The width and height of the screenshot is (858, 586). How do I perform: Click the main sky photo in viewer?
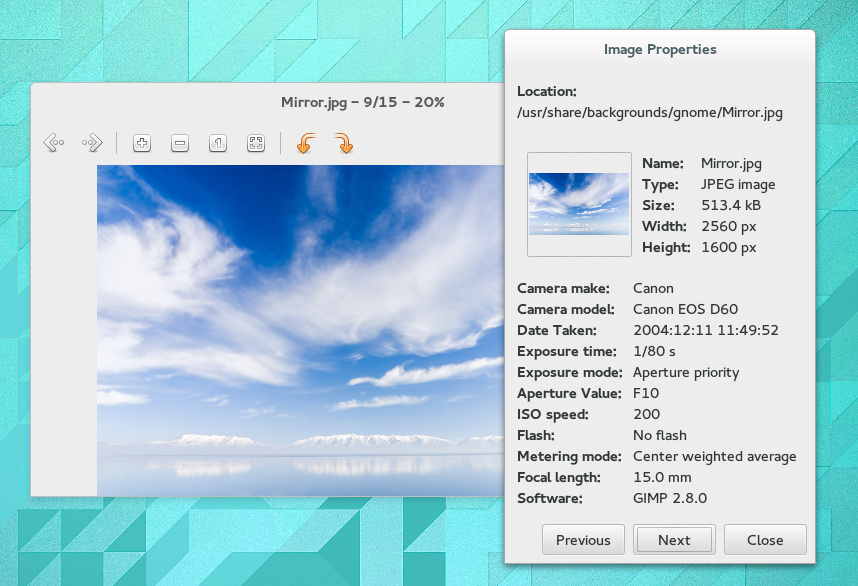(x=300, y=330)
